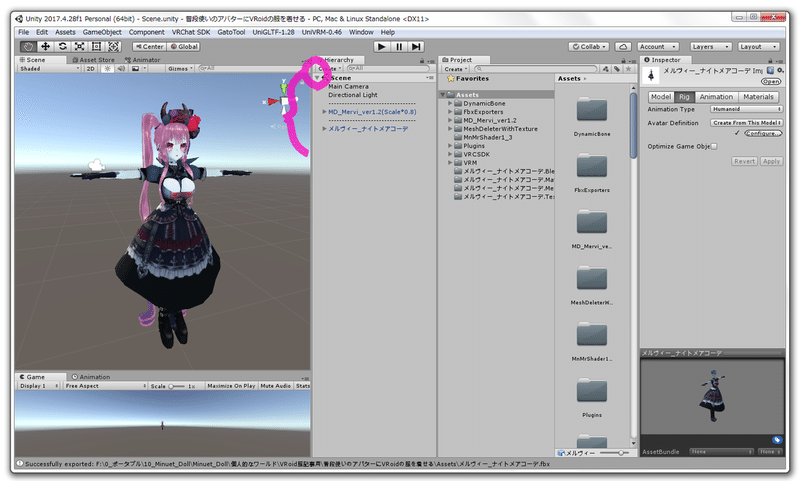Toggle Mute Audio in Game view
800x481 pixels.
pyautogui.click(x=276, y=386)
